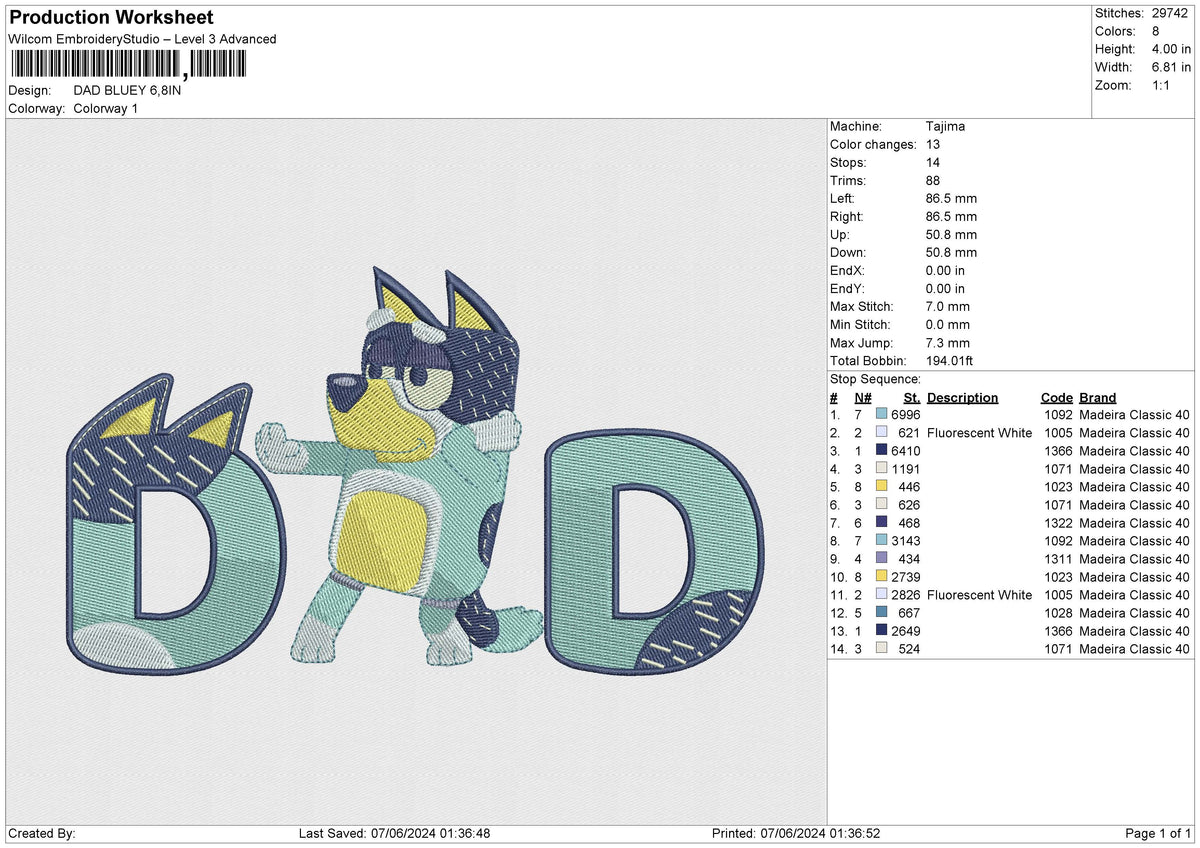Click the white swatch in stop row 2
The height and width of the screenshot is (848, 1200).
881,433
